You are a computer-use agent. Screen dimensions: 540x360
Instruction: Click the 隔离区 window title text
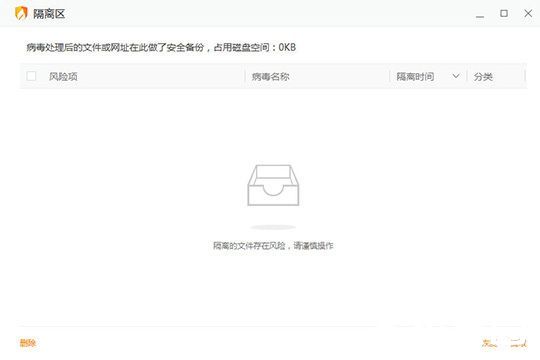[x=49, y=14]
